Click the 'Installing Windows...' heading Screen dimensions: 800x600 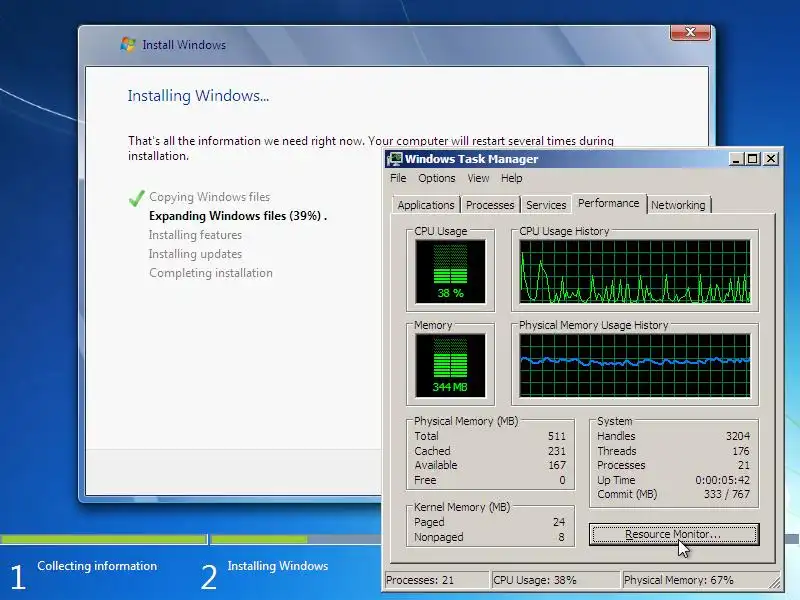pos(198,96)
